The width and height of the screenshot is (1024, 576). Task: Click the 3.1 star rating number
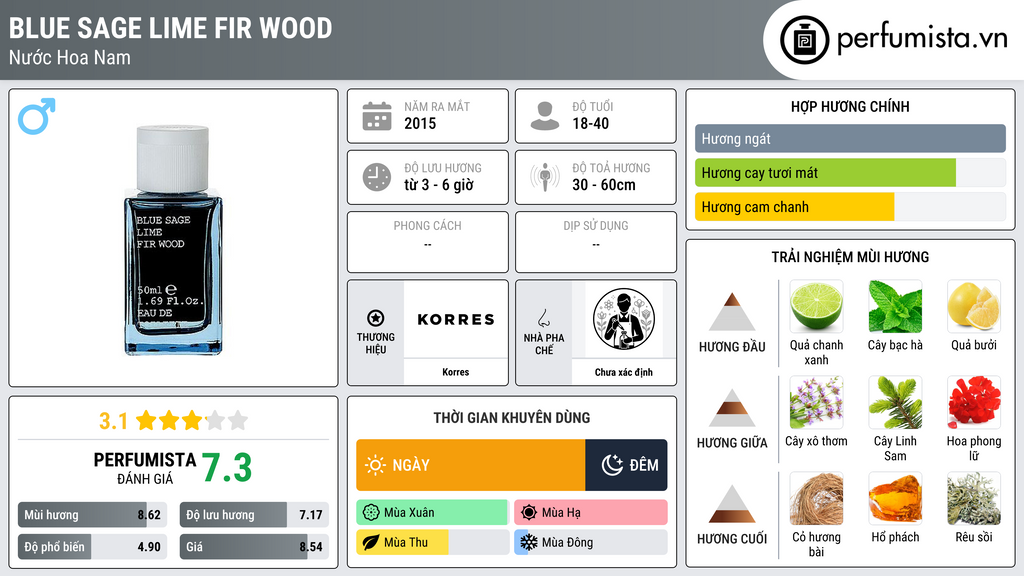114,421
